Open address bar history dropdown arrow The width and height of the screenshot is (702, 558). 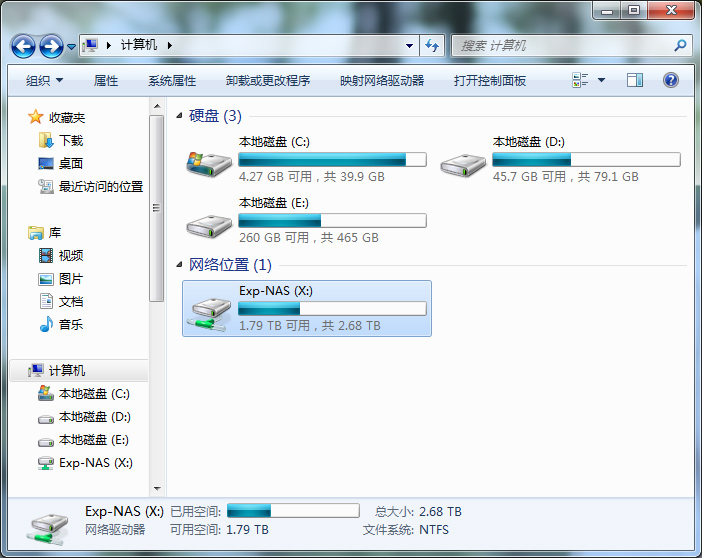[x=410, y=46]
